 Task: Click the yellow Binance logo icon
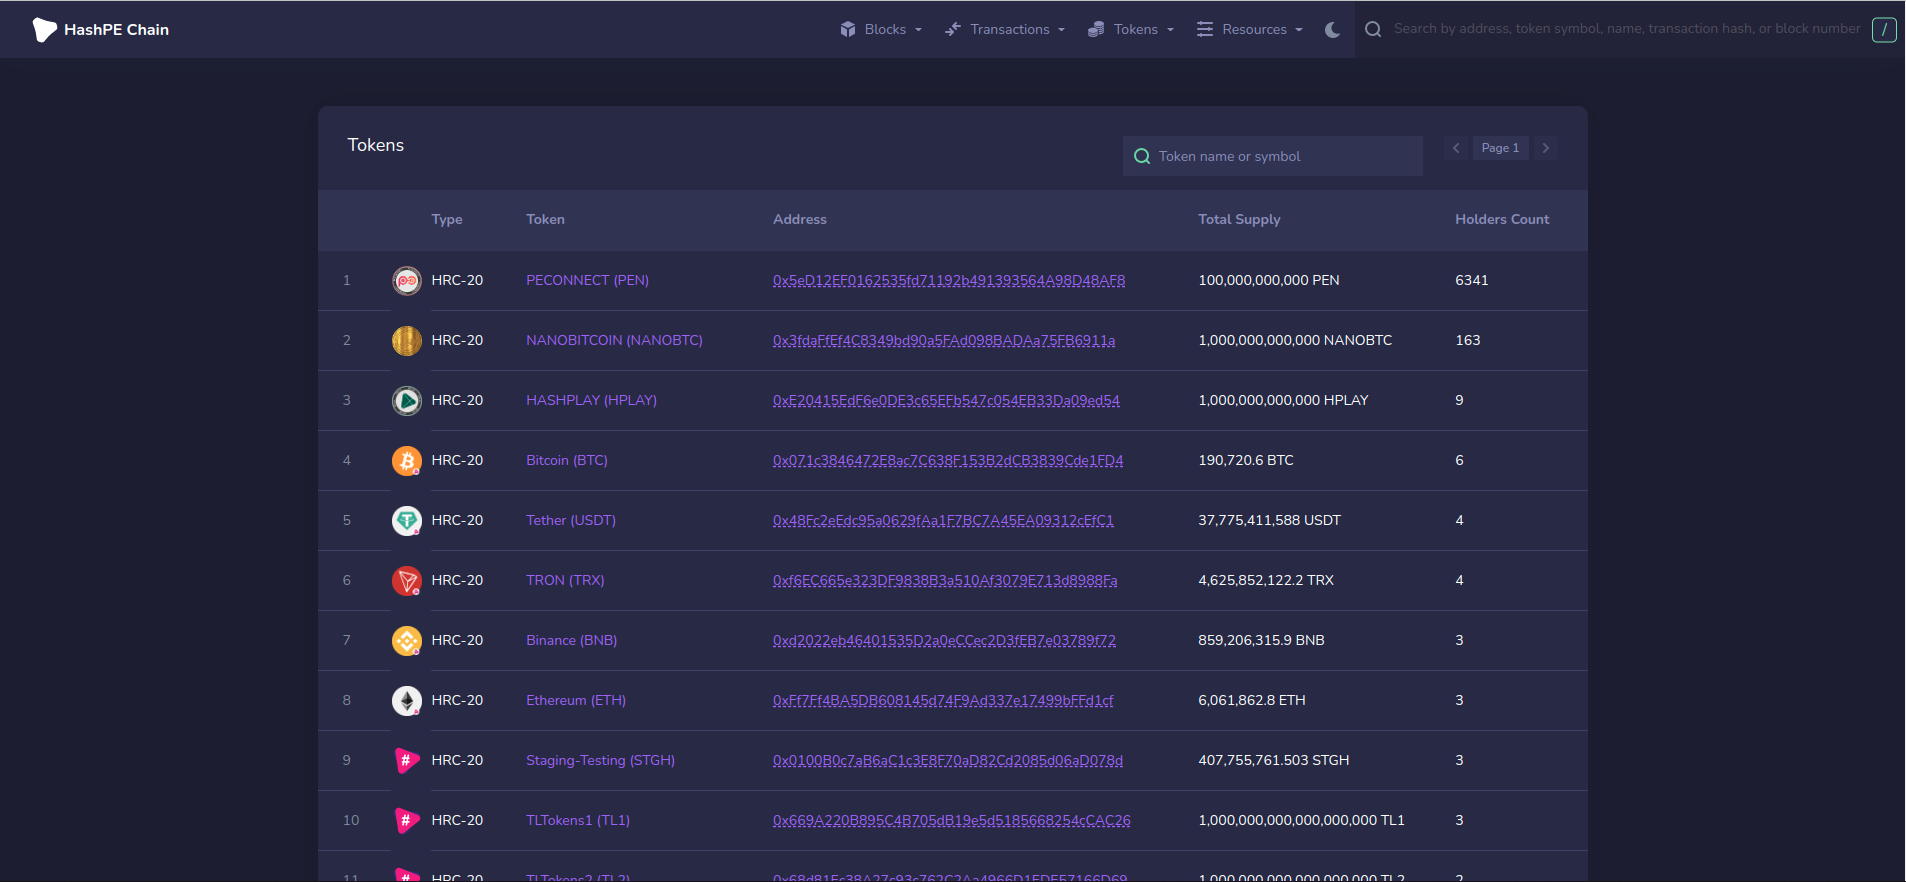[x=406, y=641]
